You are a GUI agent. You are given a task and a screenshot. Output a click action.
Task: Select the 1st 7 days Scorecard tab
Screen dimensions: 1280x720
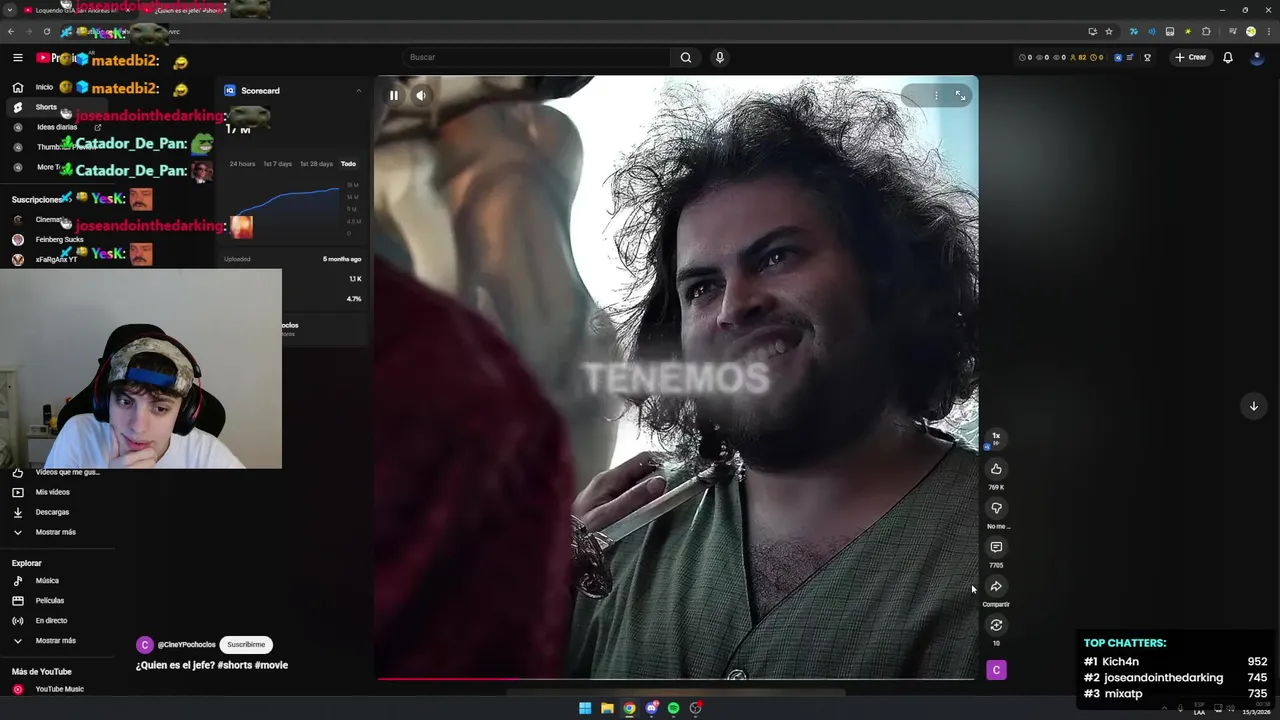[x=278, y=164]
